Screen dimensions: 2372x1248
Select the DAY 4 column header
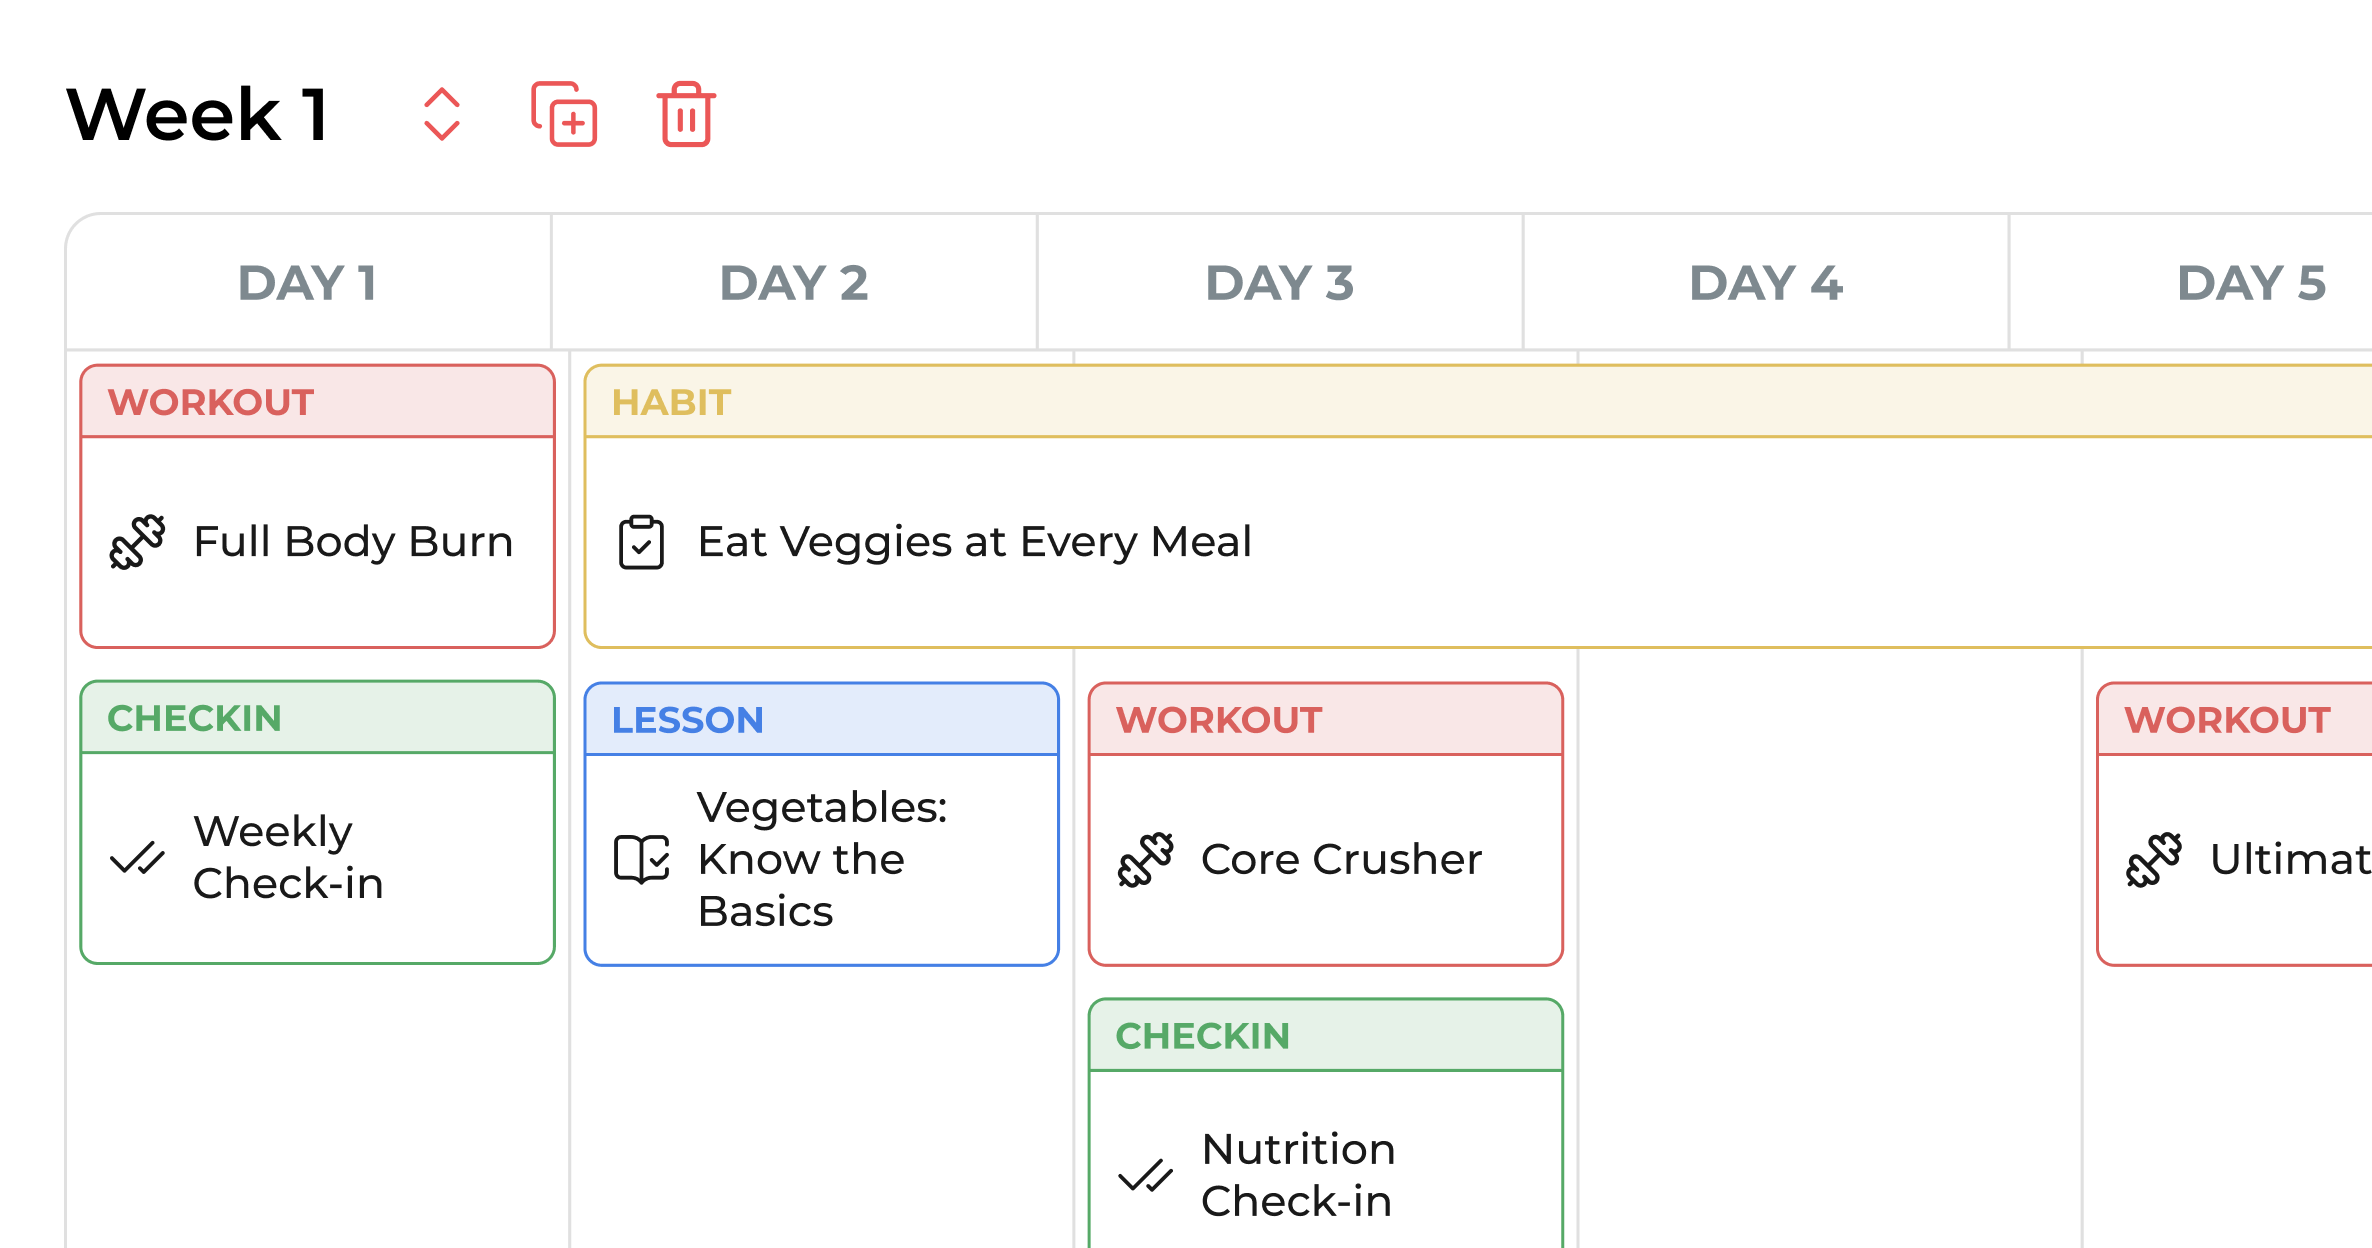point(1766,282)
